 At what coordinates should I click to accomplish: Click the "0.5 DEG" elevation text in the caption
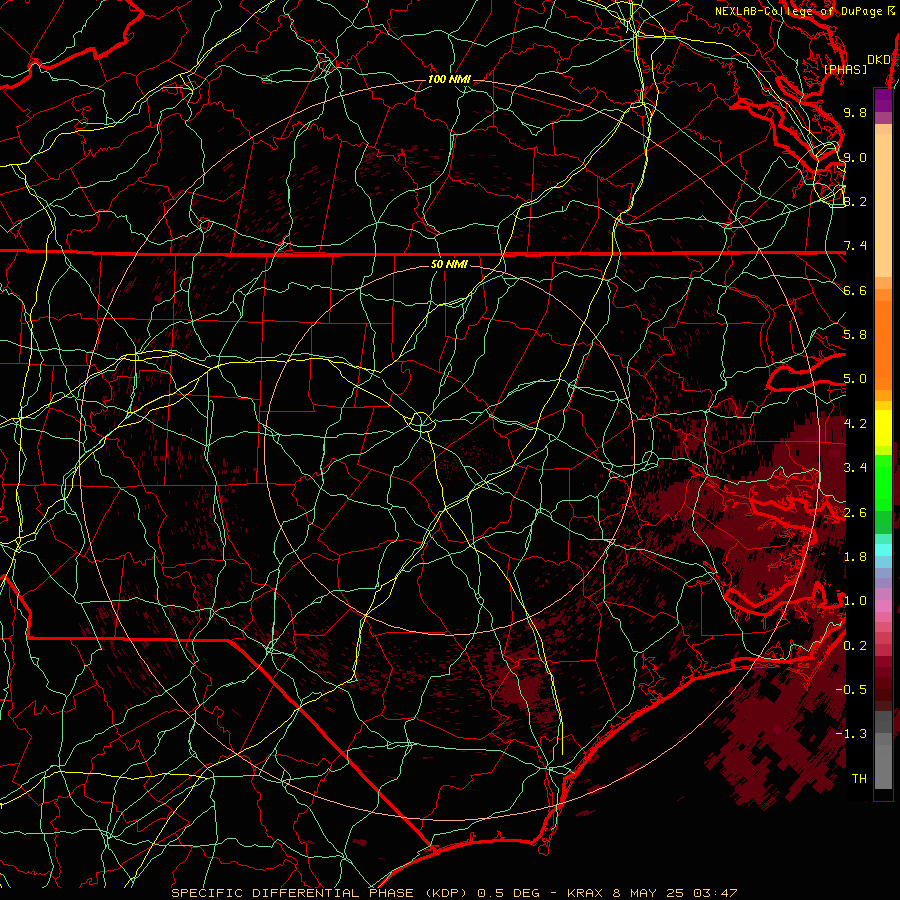click(x=509, y=893)
